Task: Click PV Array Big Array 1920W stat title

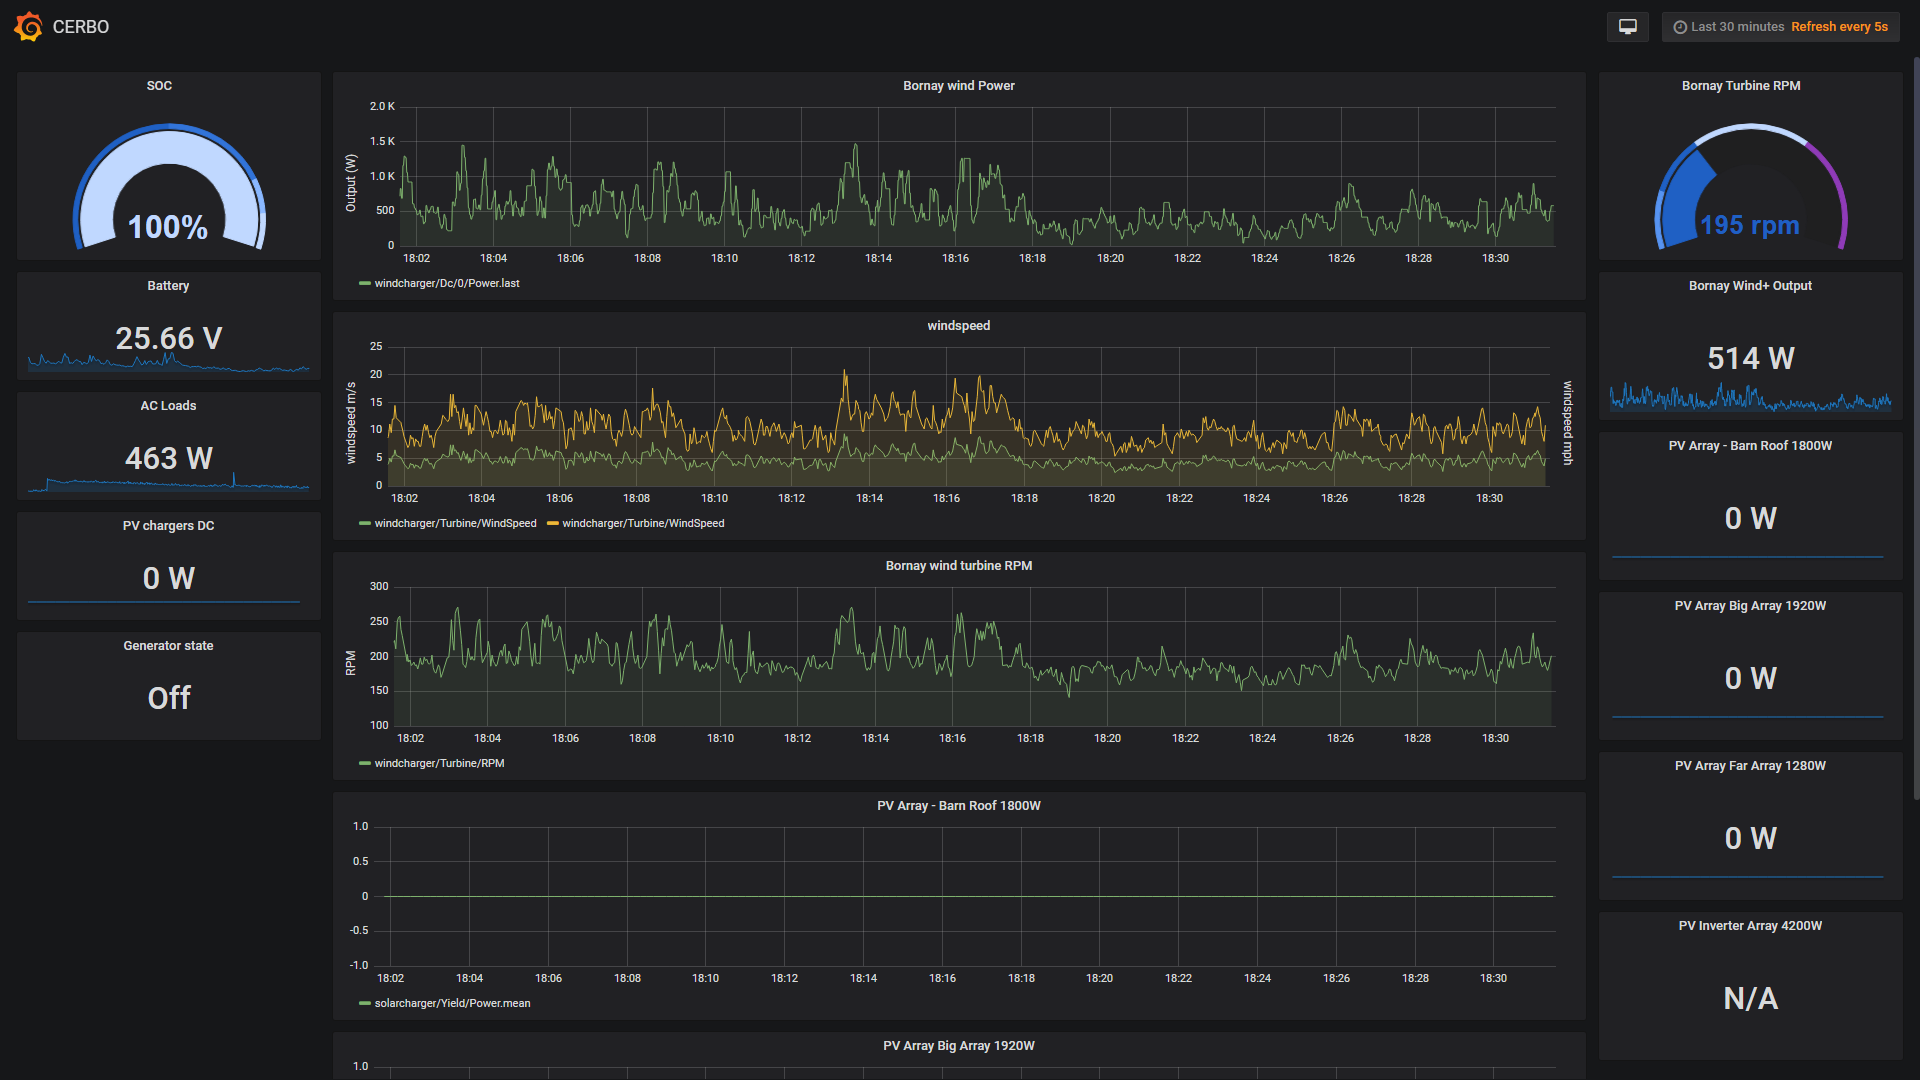Action: (x=1750, y=606)
